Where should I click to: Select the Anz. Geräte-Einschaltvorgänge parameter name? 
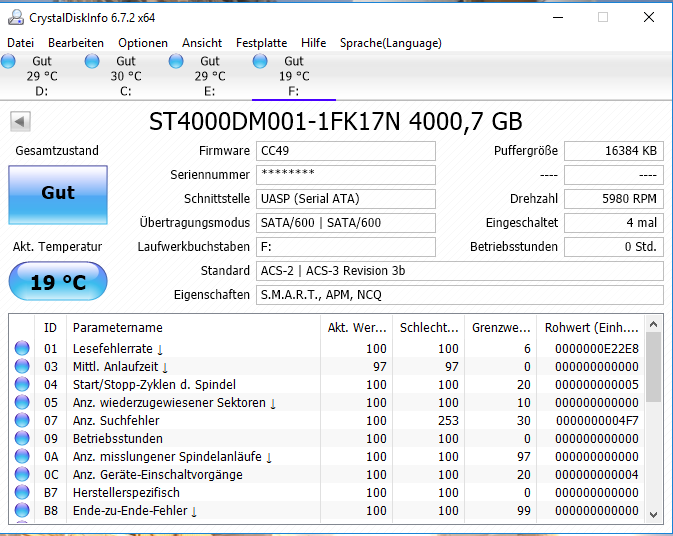tap(158, 475)
